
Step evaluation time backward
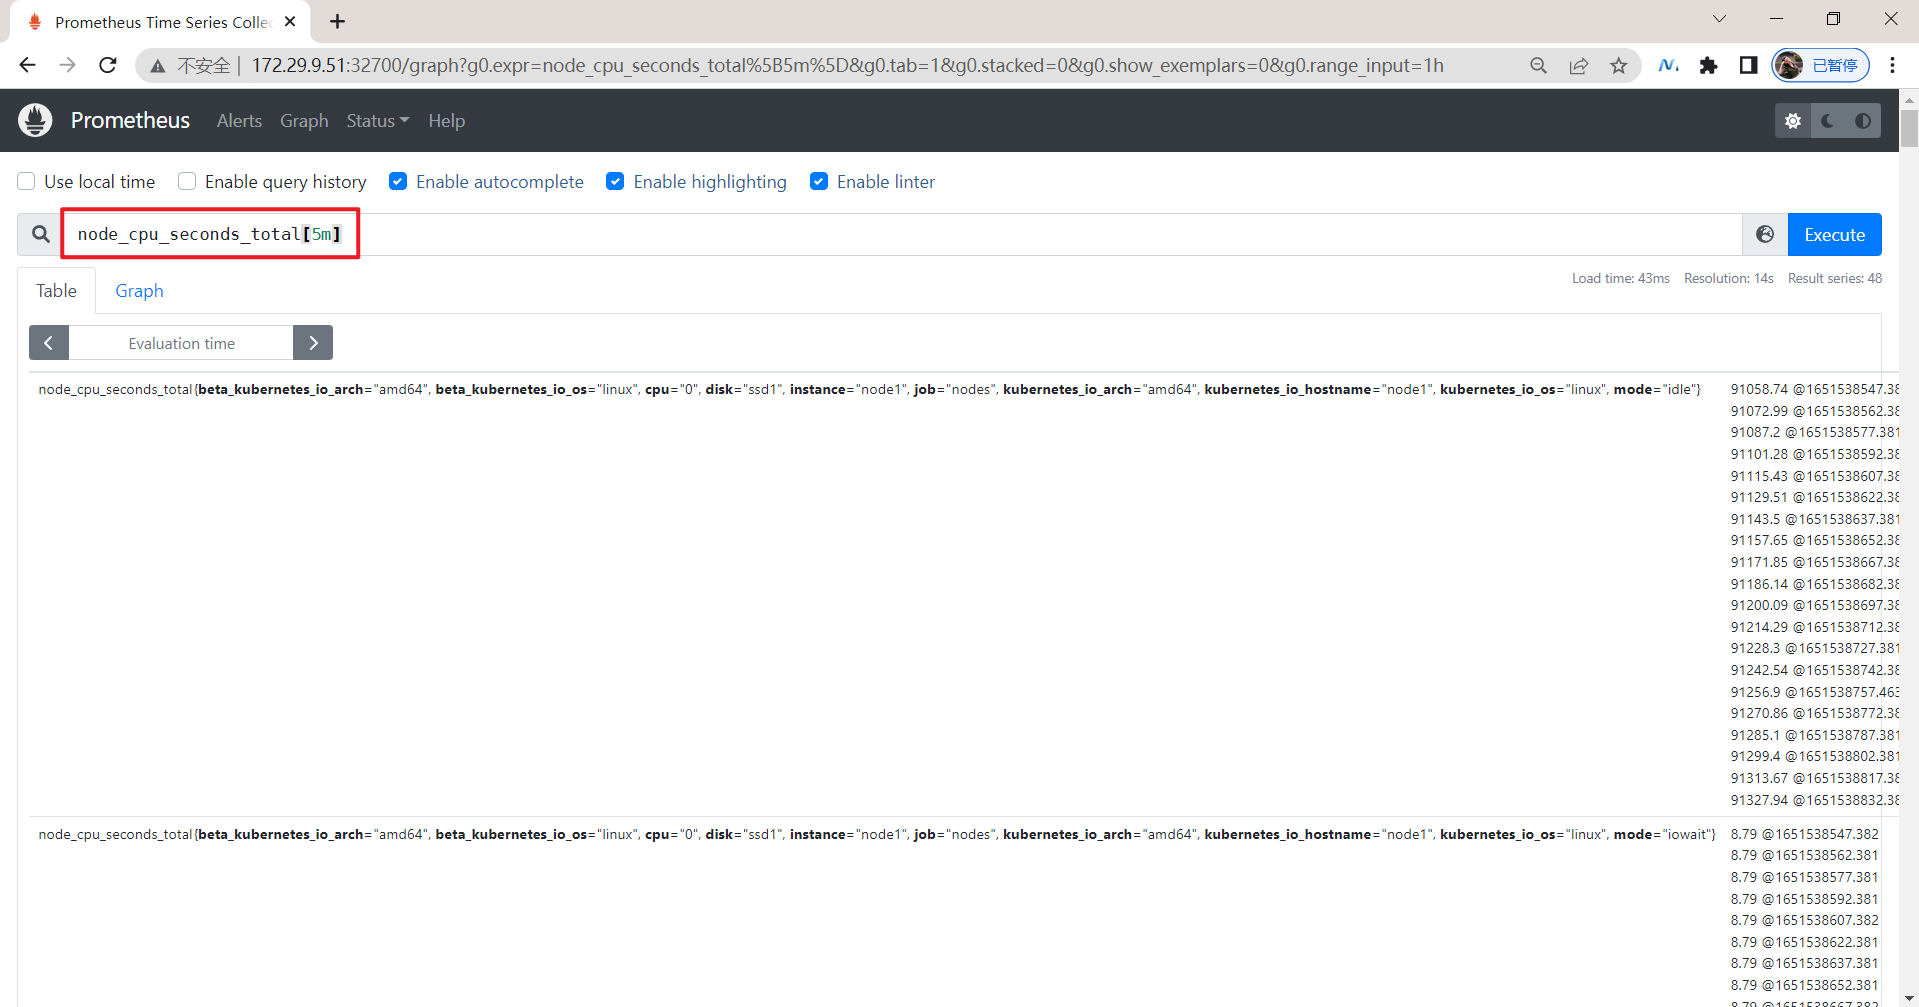pos(49,343)
